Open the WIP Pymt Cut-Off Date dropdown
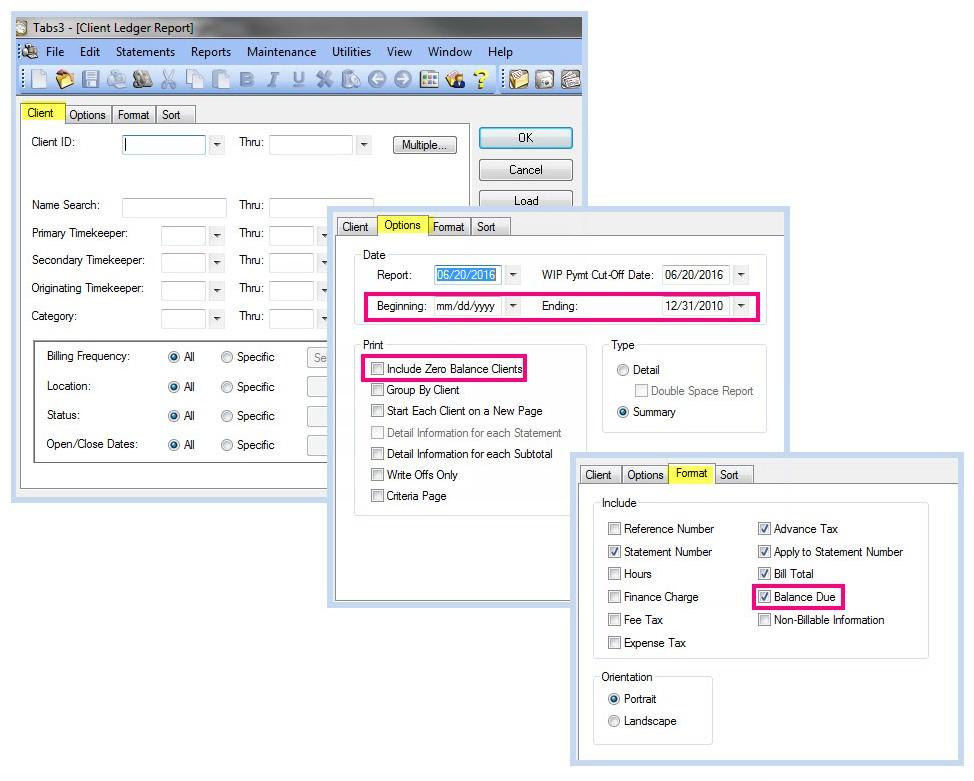974x781 pixels. pos(741,275)
